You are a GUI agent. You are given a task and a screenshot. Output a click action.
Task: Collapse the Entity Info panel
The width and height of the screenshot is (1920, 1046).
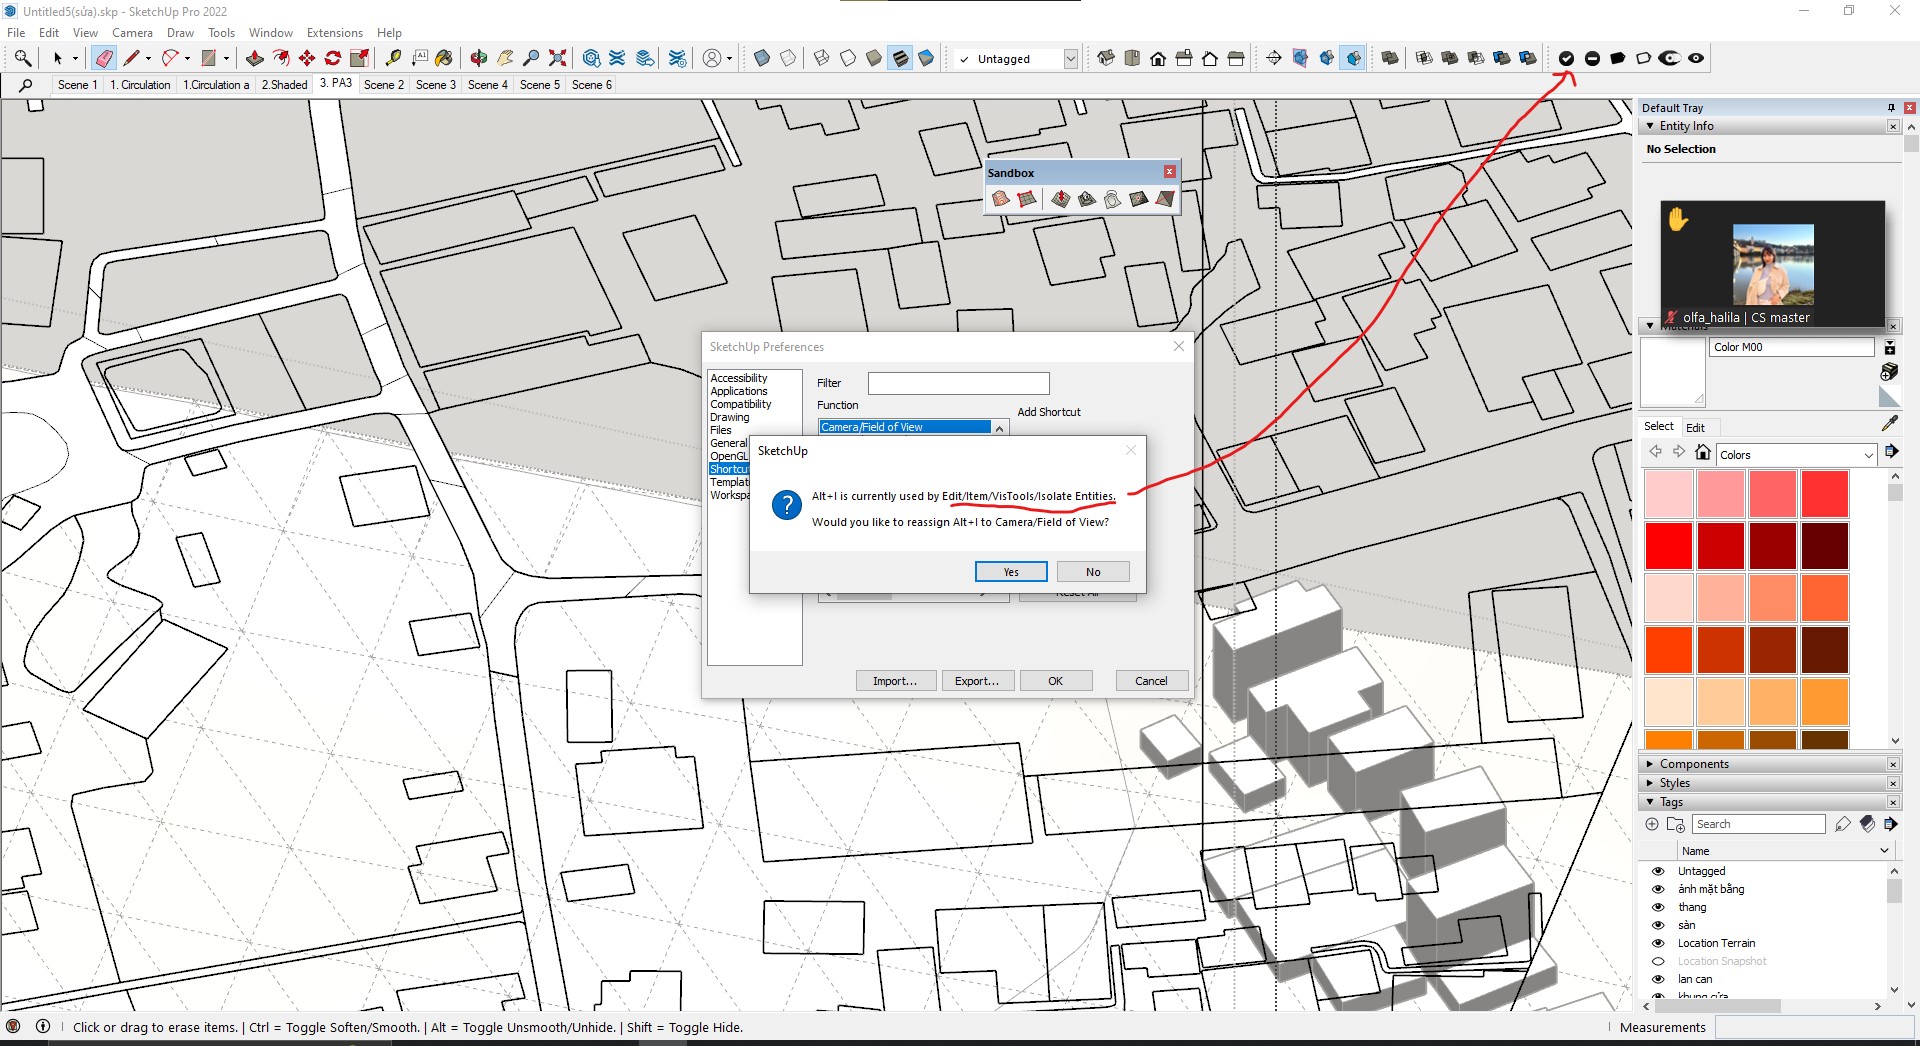1650,126
